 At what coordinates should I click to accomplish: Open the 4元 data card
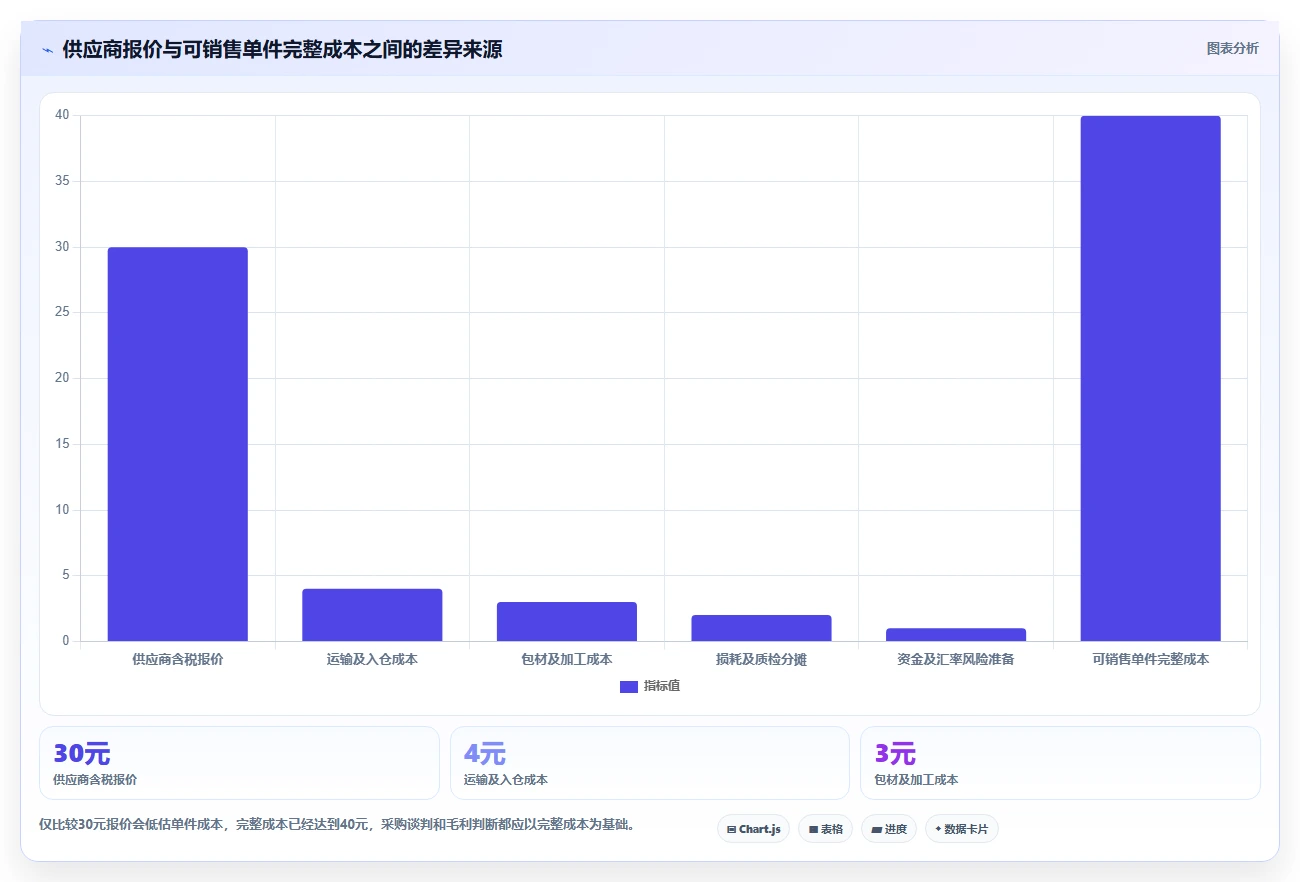click(x=650, y=763)
